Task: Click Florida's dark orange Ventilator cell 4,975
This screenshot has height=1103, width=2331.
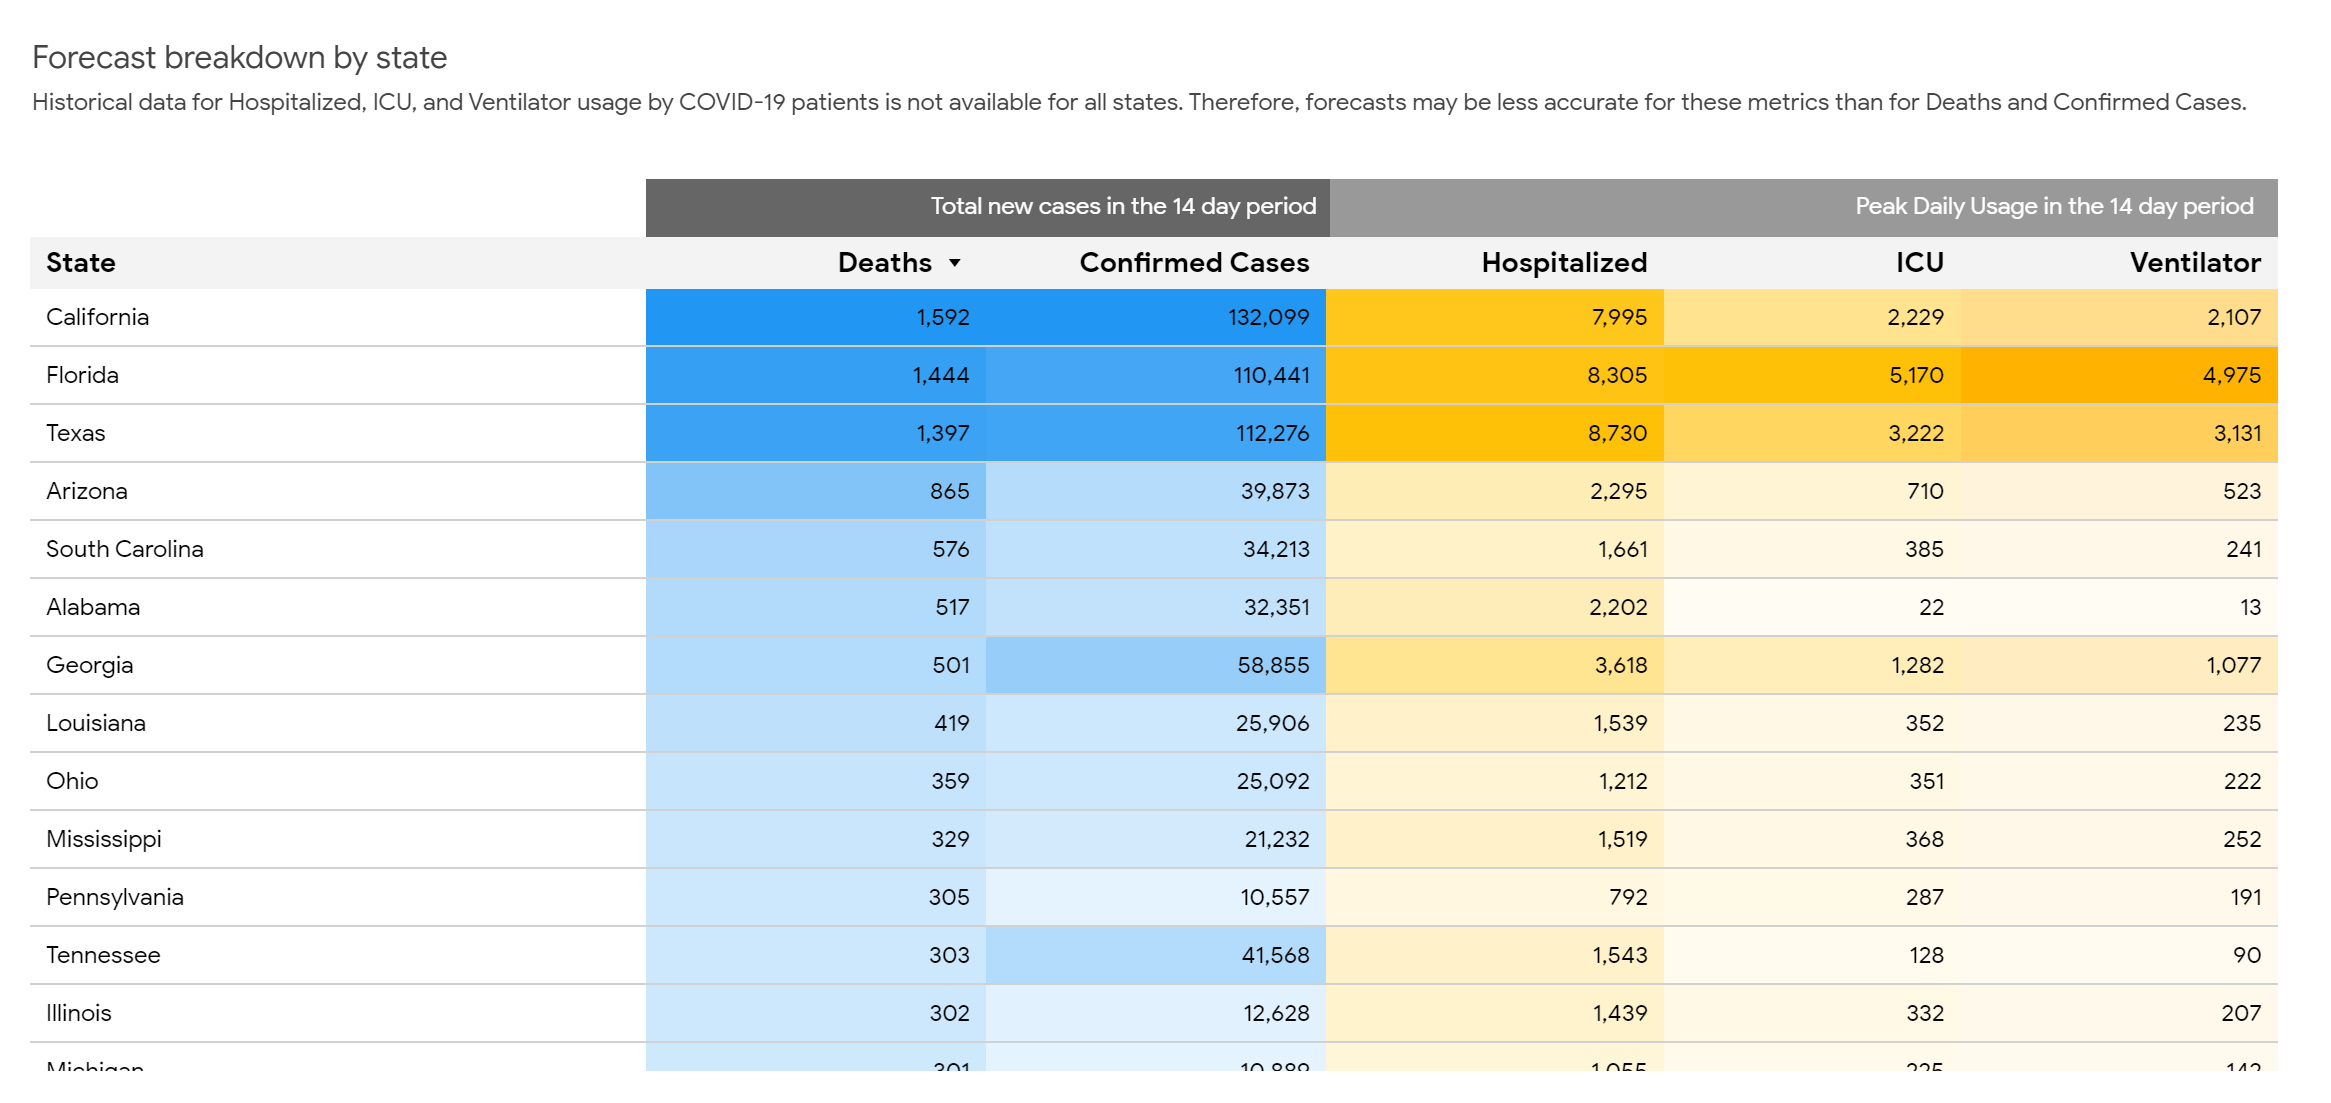Action: pos(2231,375)
